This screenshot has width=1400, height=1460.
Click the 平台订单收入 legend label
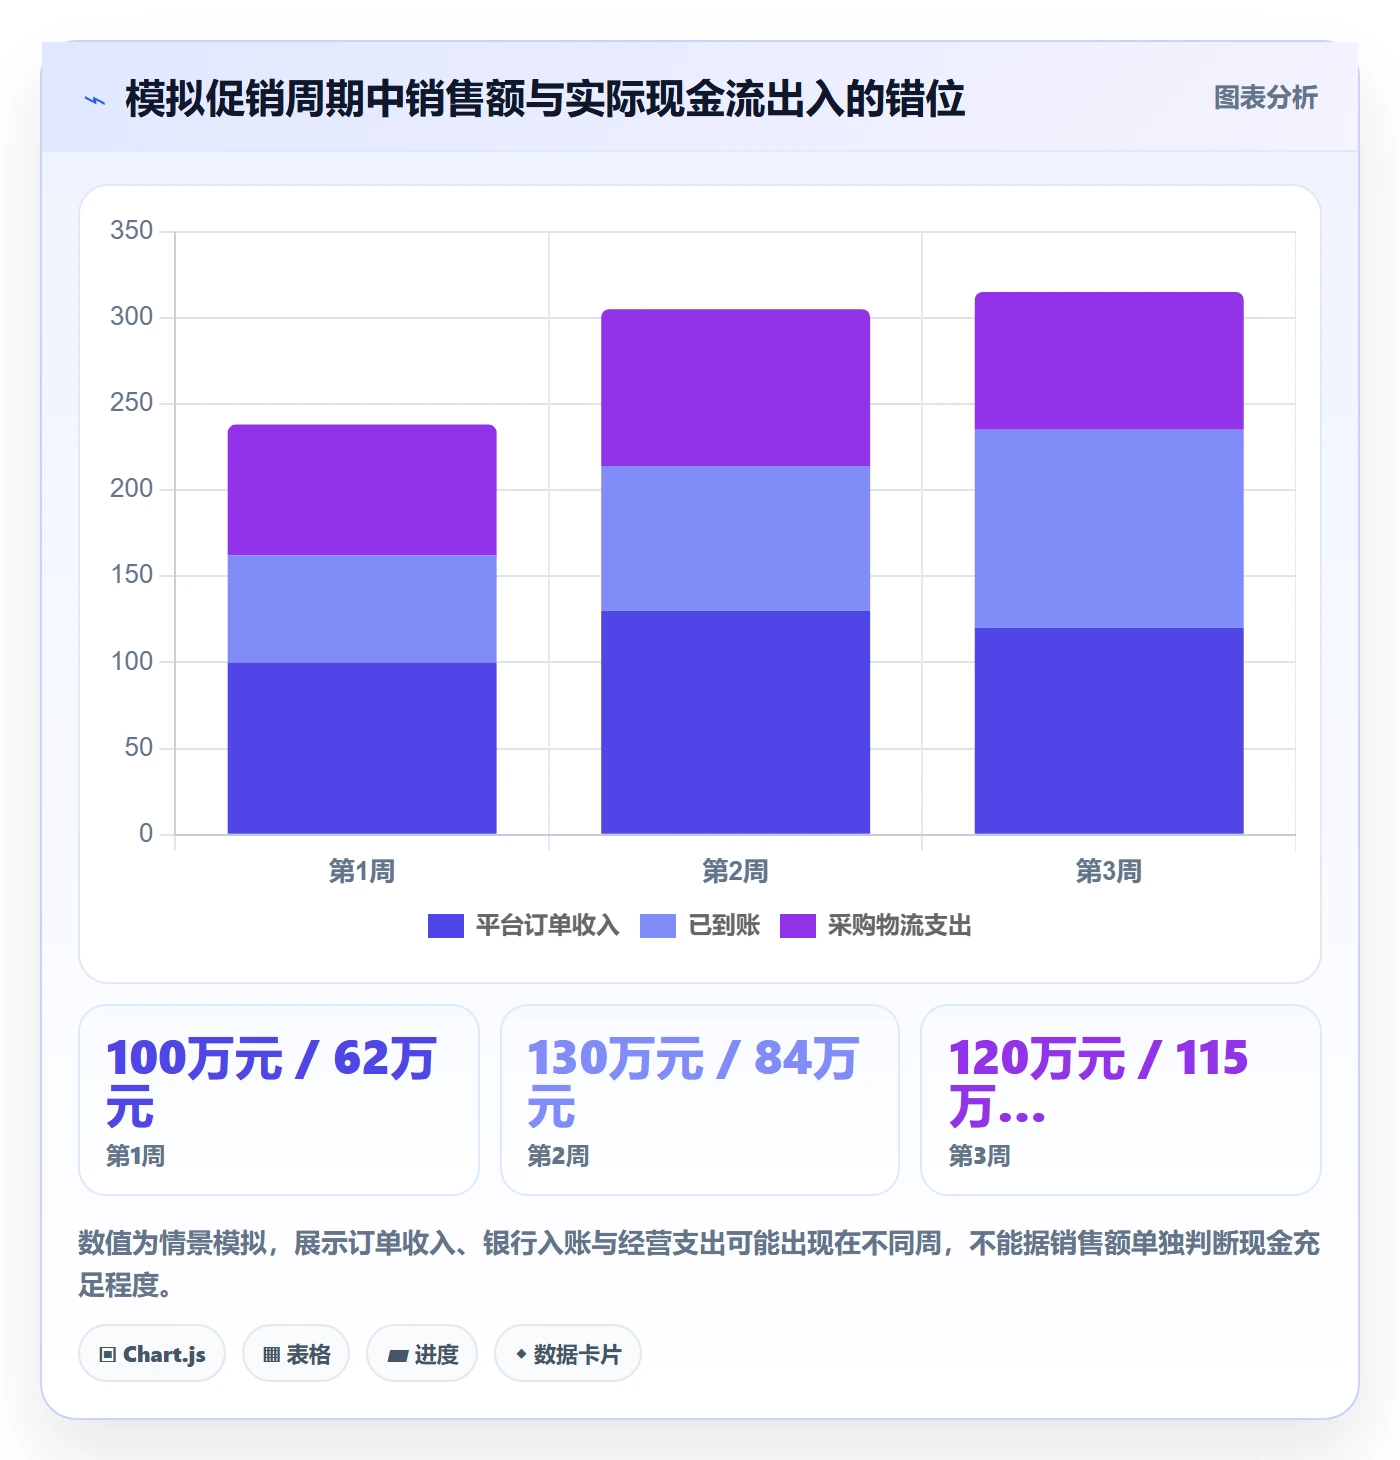[x=547, y=926]
